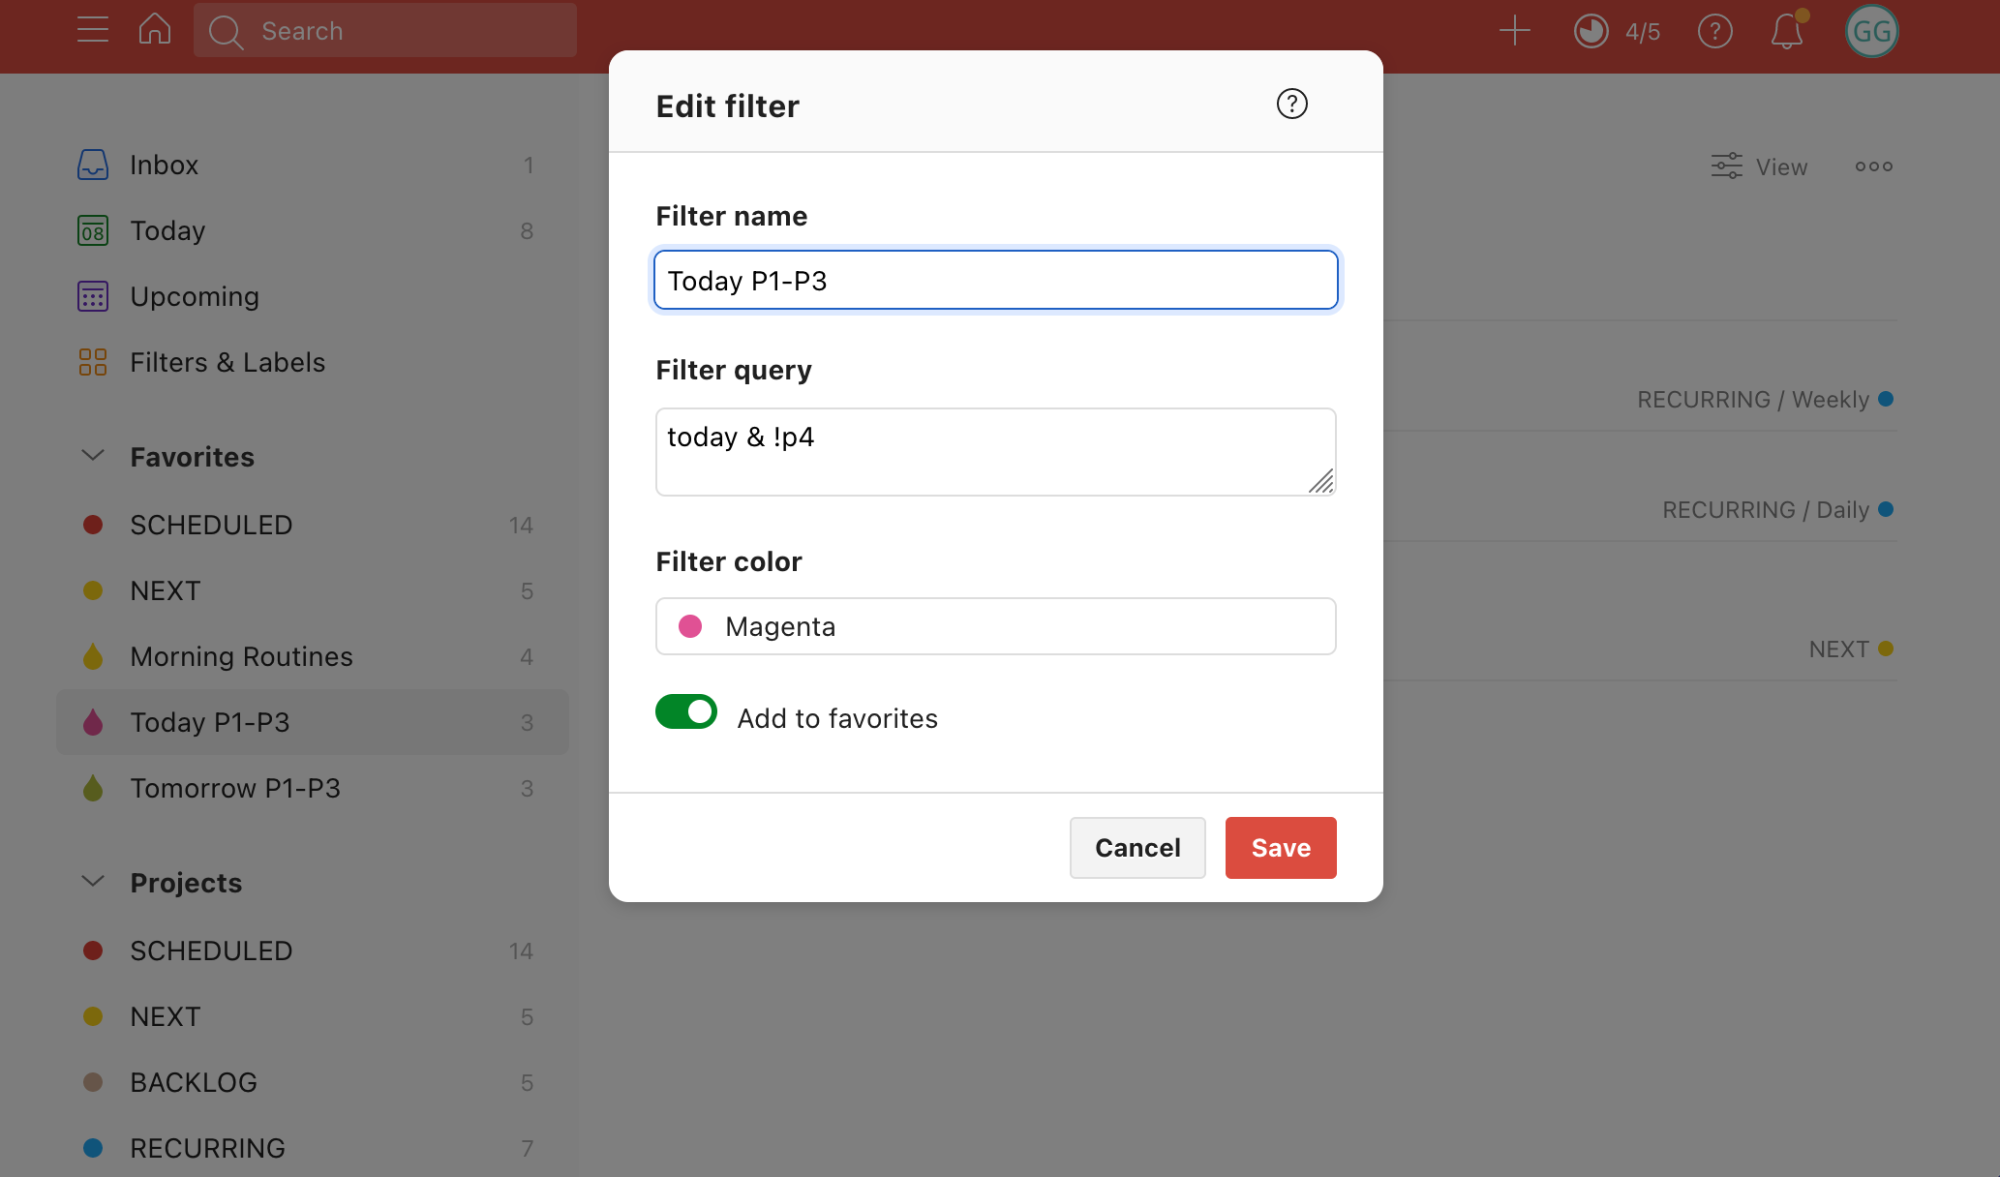Image resolution: width=2000 pixels, height=1177 pixels.
Task: Click the Help question mark icon
Action: (1291, 104)
